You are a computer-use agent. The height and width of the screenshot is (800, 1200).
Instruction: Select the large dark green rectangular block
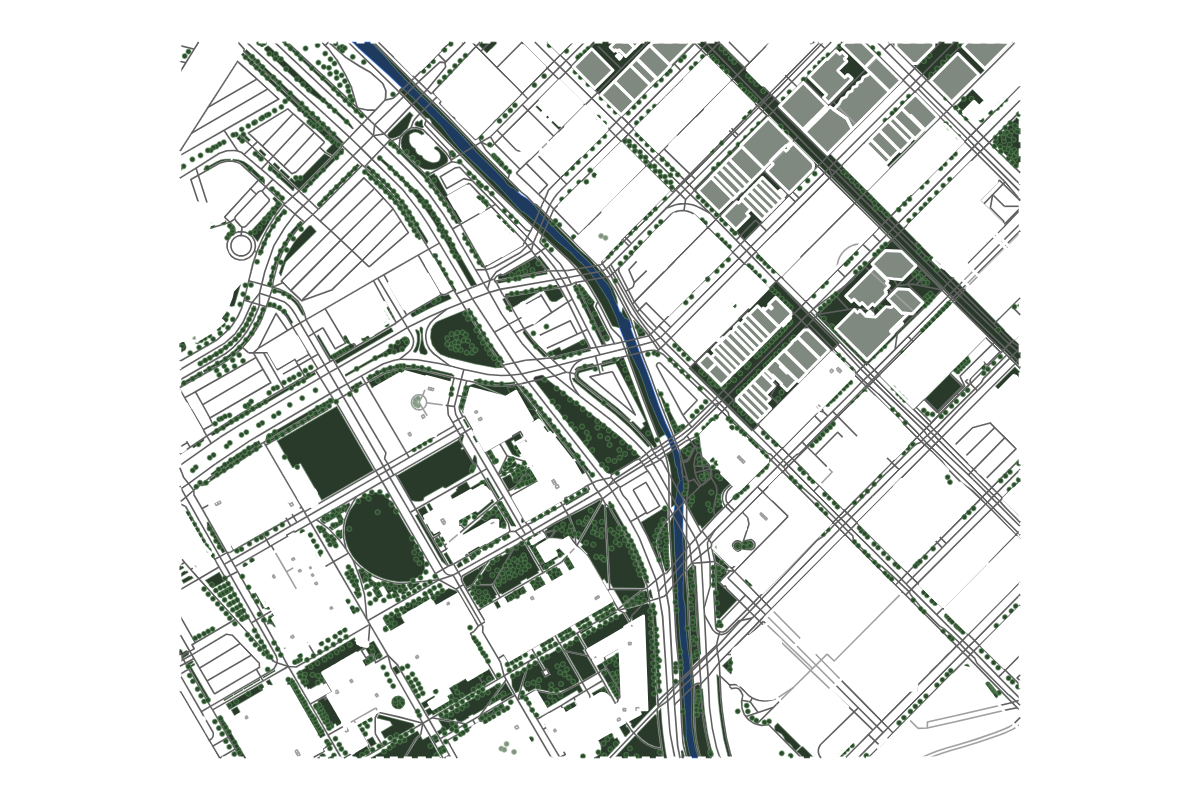point(324,453)
